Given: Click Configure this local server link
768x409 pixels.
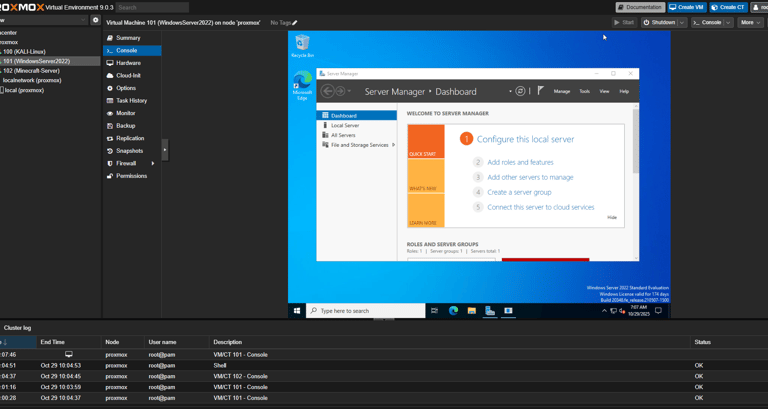Looking at the screenshot, I should (526, 139).
